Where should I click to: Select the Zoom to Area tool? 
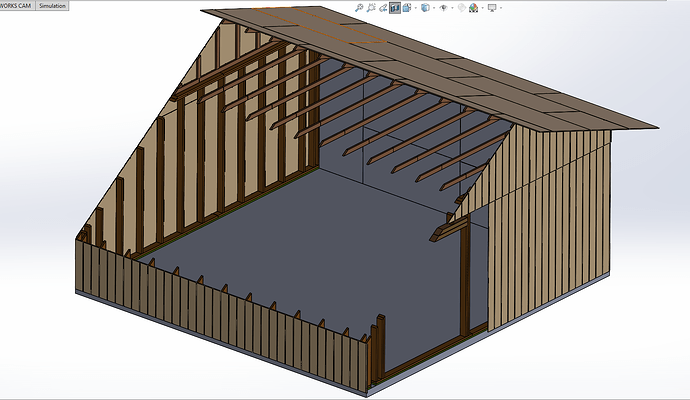(371, 7)
